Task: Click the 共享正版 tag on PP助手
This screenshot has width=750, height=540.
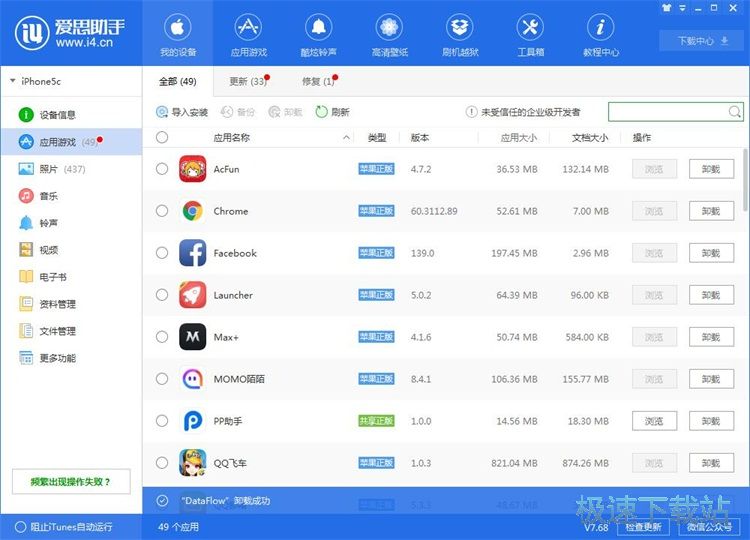Action: click(376, 421)
